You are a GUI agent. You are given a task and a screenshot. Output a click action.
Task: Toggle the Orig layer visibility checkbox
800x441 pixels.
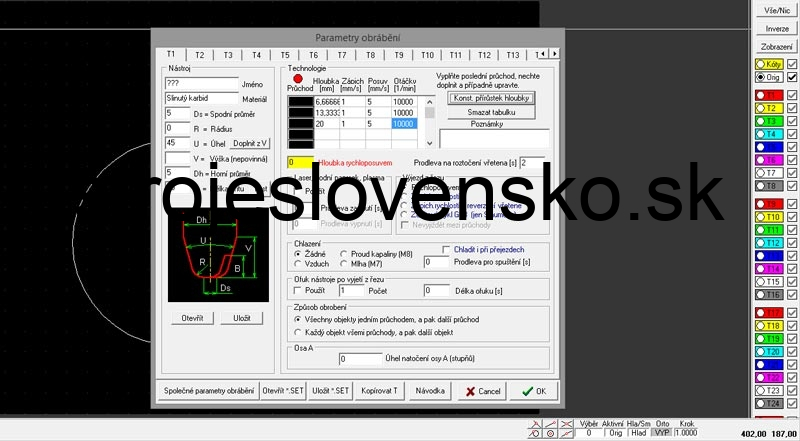[x=791, y=78]
